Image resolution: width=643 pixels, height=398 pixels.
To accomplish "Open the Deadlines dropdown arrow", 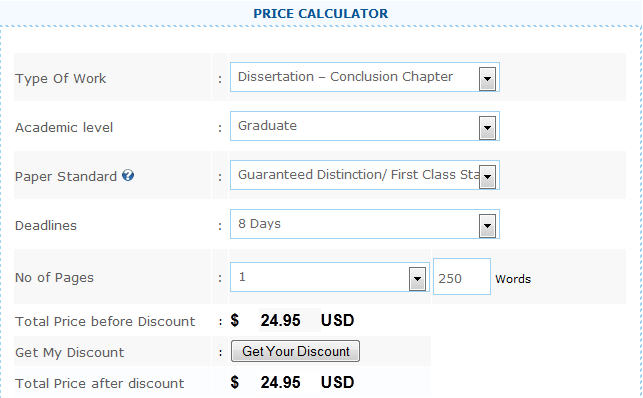I will 487,225.
